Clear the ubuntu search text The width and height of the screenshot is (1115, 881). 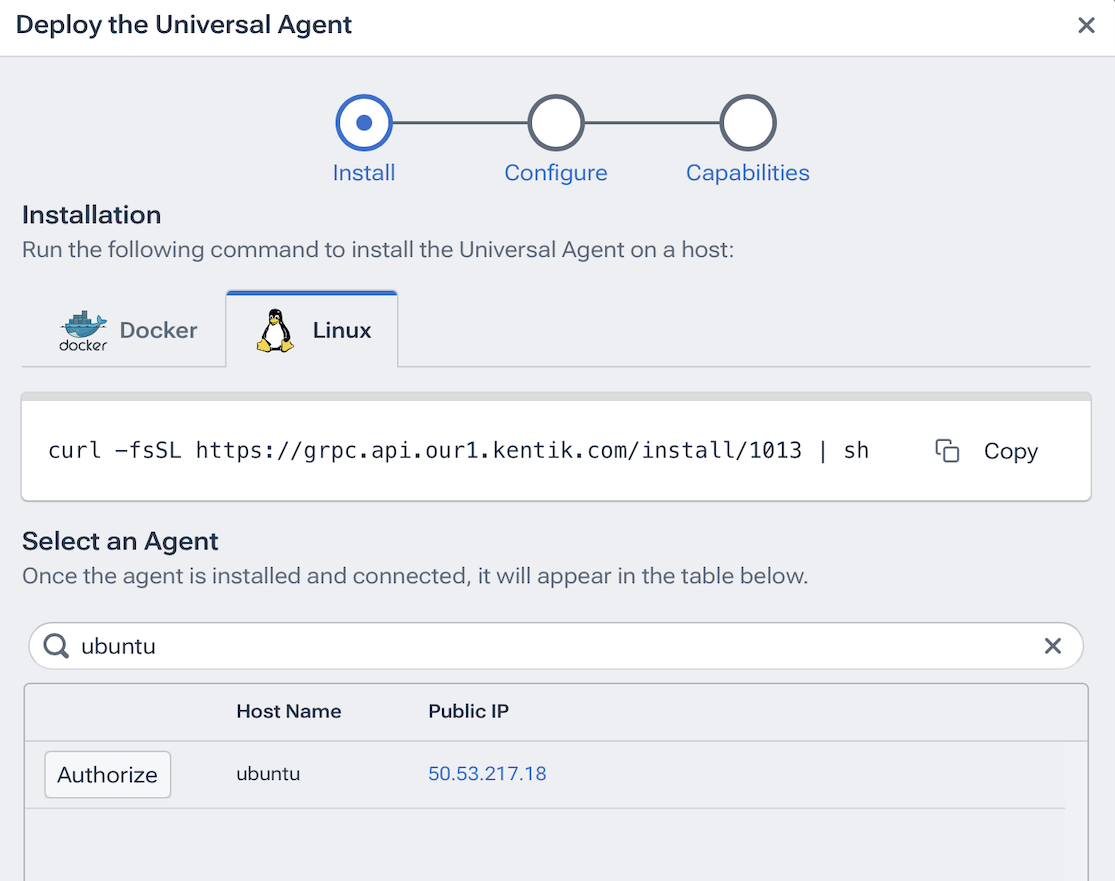[x=1052, y=646]
